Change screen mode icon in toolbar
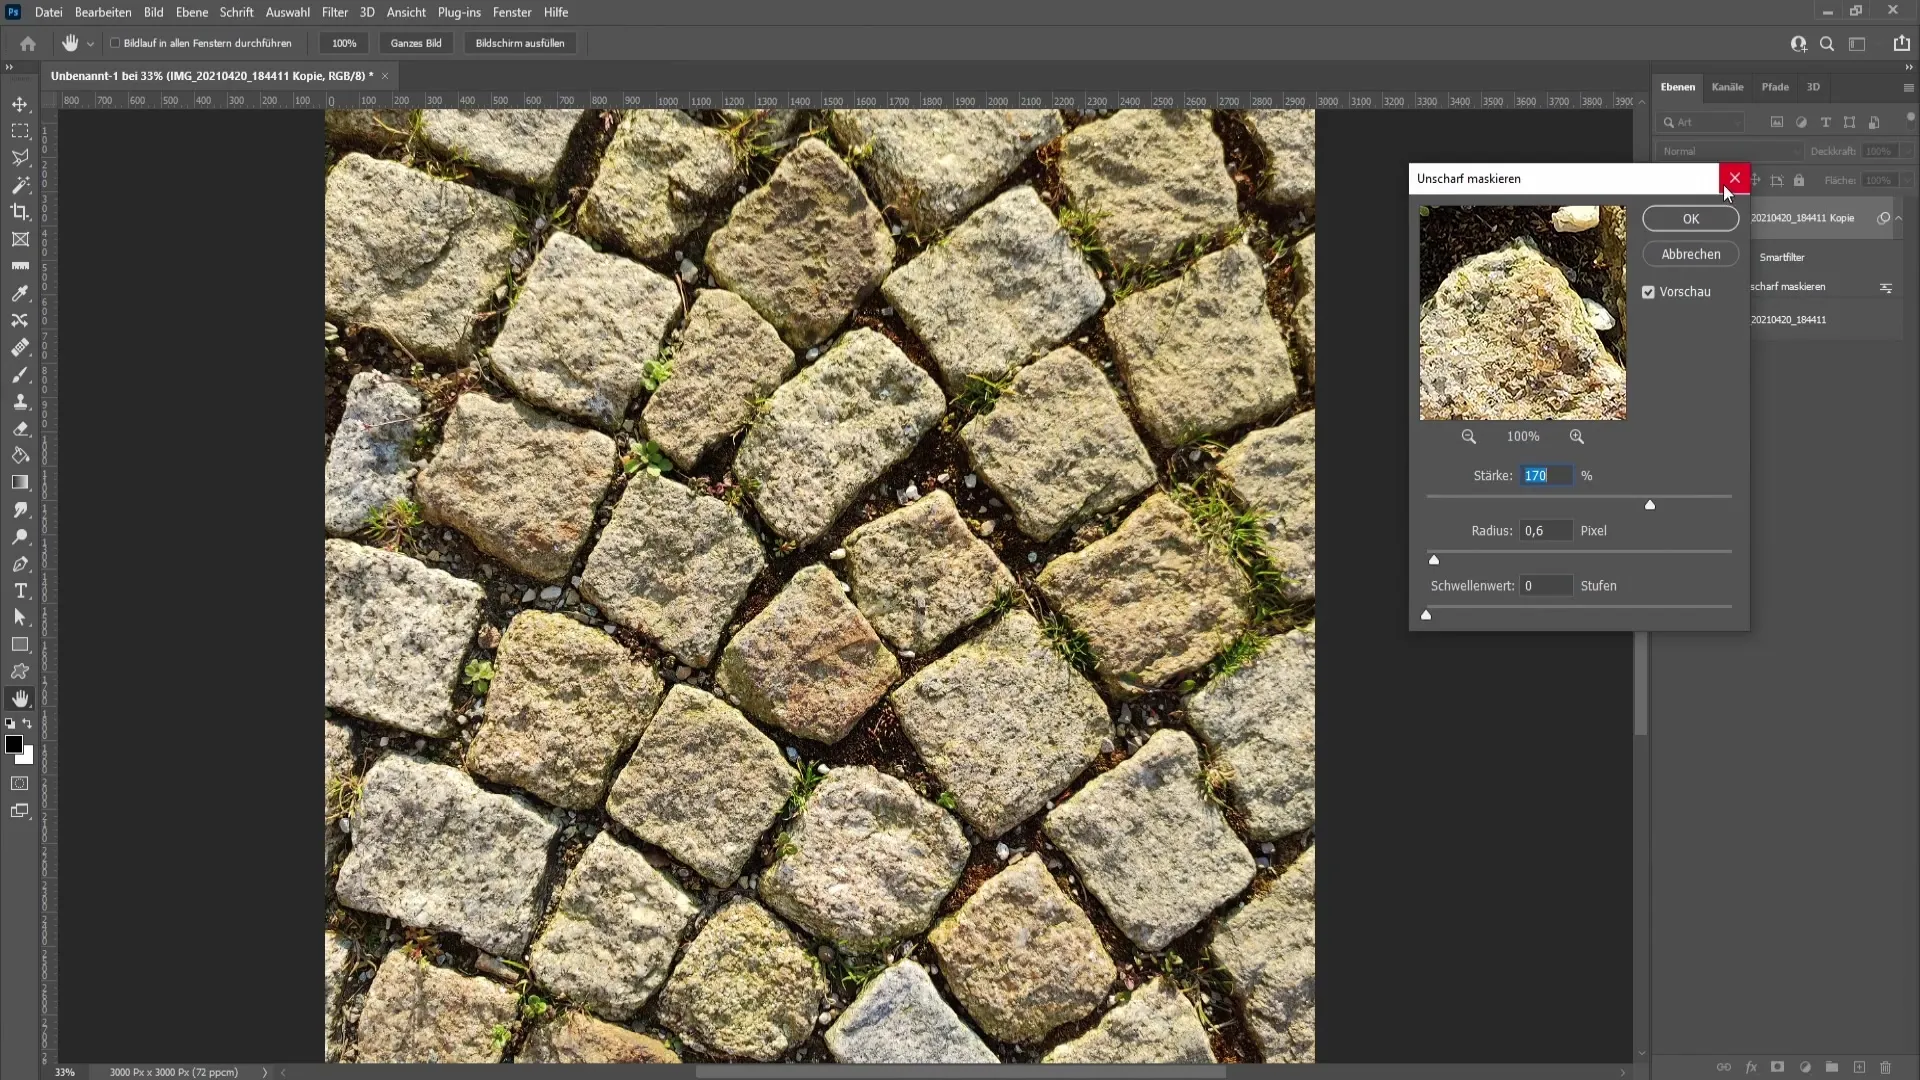1920x1080 pixels. (20, 811)
